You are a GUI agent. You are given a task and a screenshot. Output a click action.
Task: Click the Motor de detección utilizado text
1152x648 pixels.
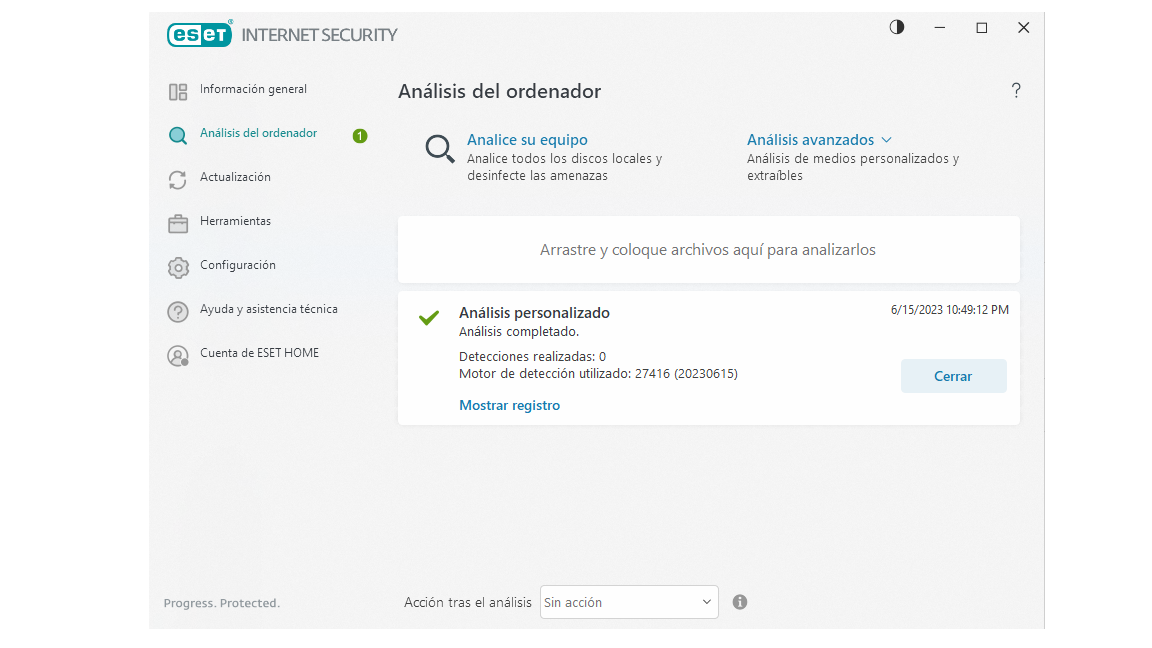(x=598, y=374)
